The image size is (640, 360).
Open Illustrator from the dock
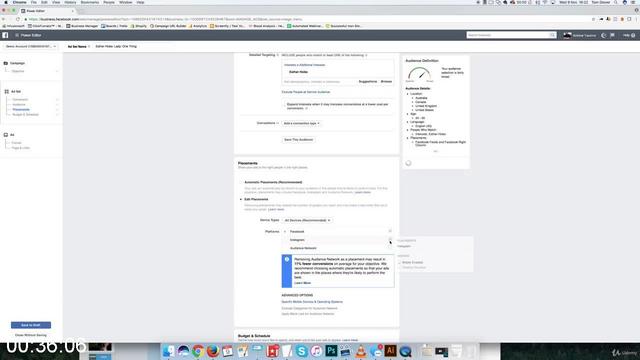[x=390, y=351]
